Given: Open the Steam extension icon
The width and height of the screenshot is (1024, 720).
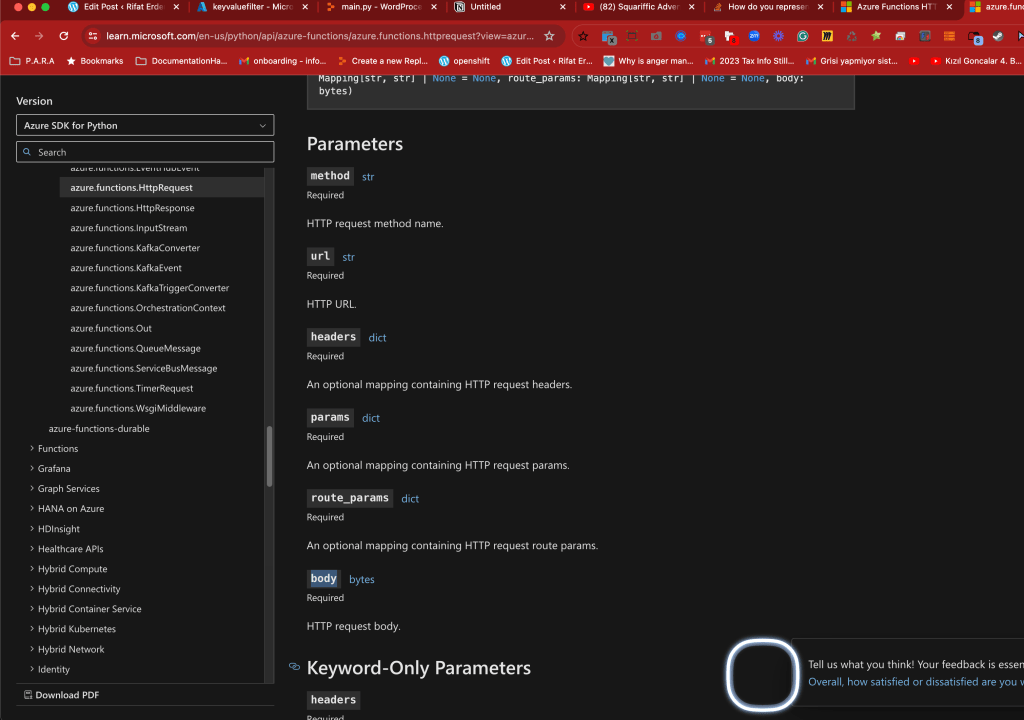Looking at the screenshot, I should coord(997,36).
